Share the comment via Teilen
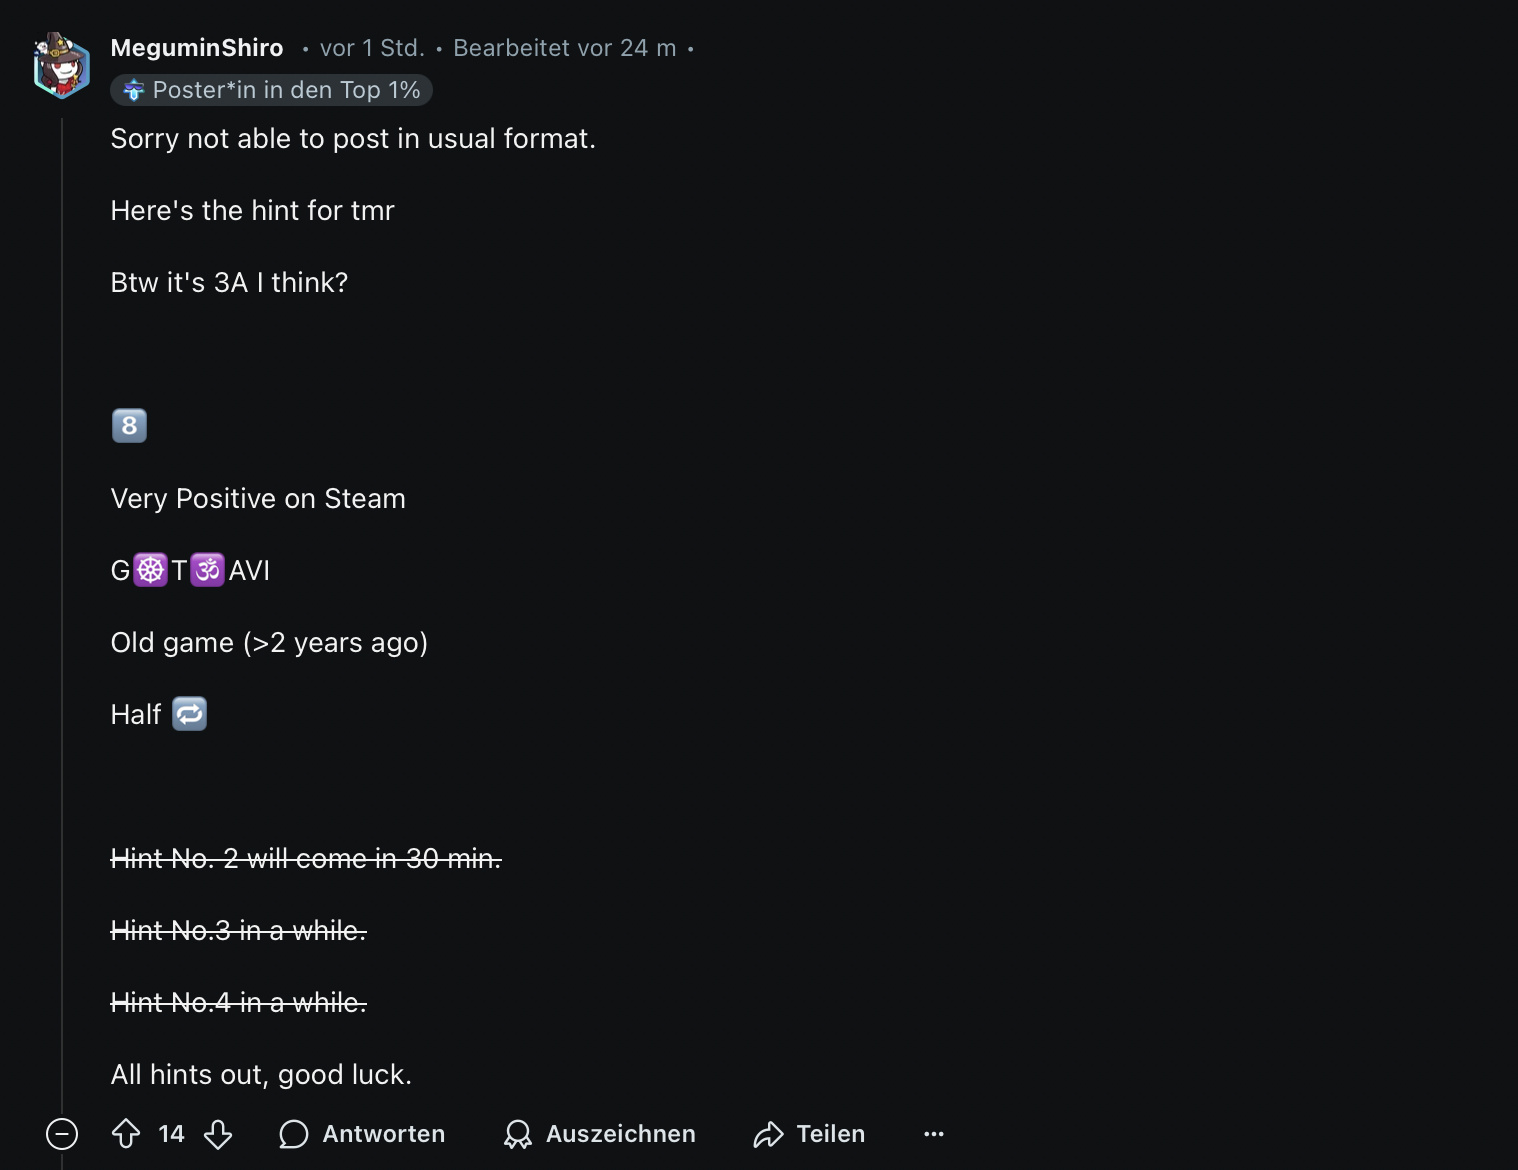The width and height of the screenshot is (1518, 1170). click(809, 1134)
